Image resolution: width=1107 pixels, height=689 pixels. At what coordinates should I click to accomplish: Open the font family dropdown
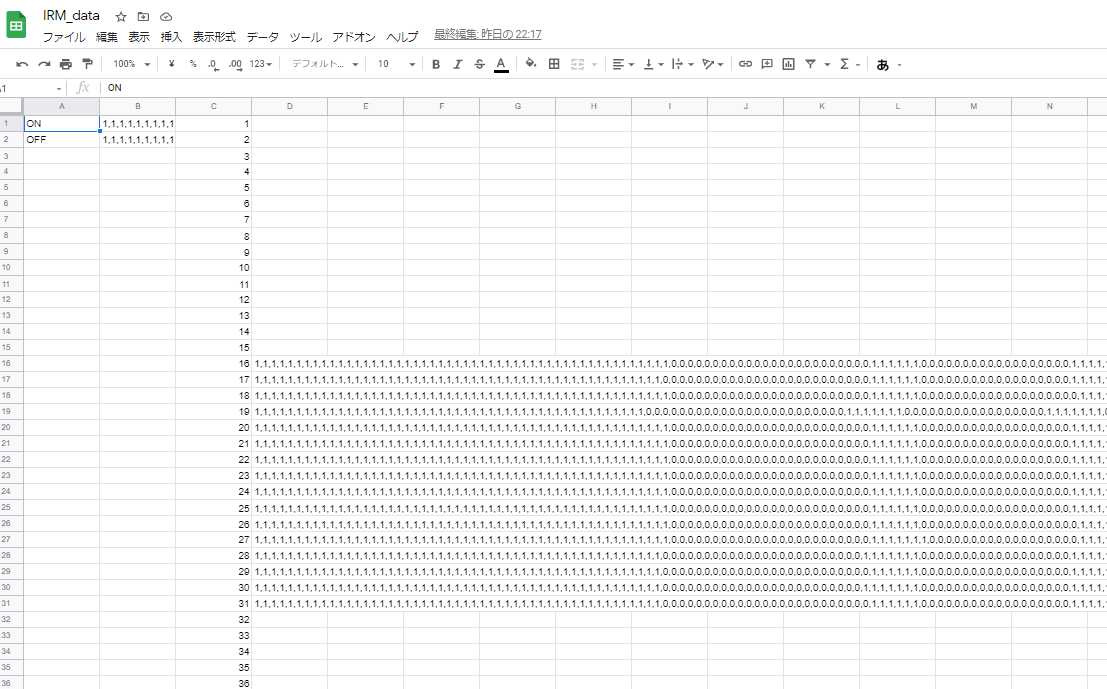point(324,64)
